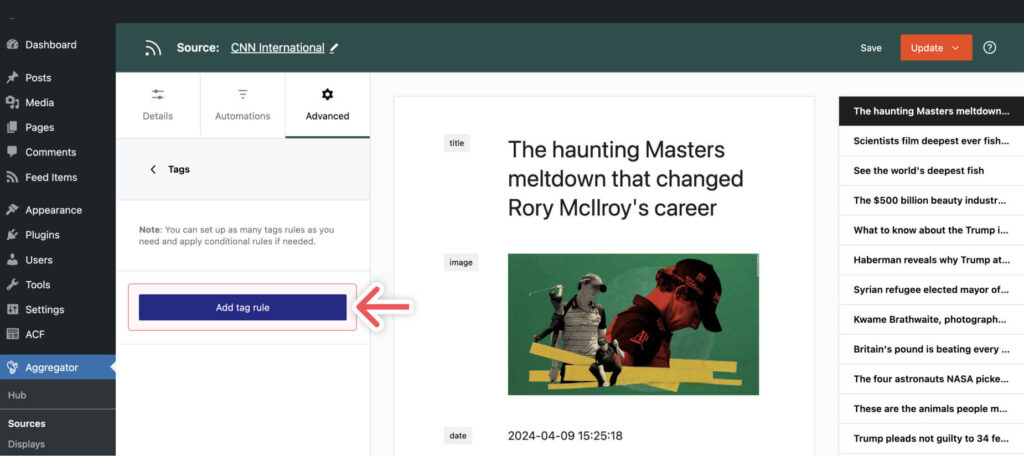The image size is (1024, 456).
Task: Open the Update button dropdown arrow
Action: tap(955, 48)
